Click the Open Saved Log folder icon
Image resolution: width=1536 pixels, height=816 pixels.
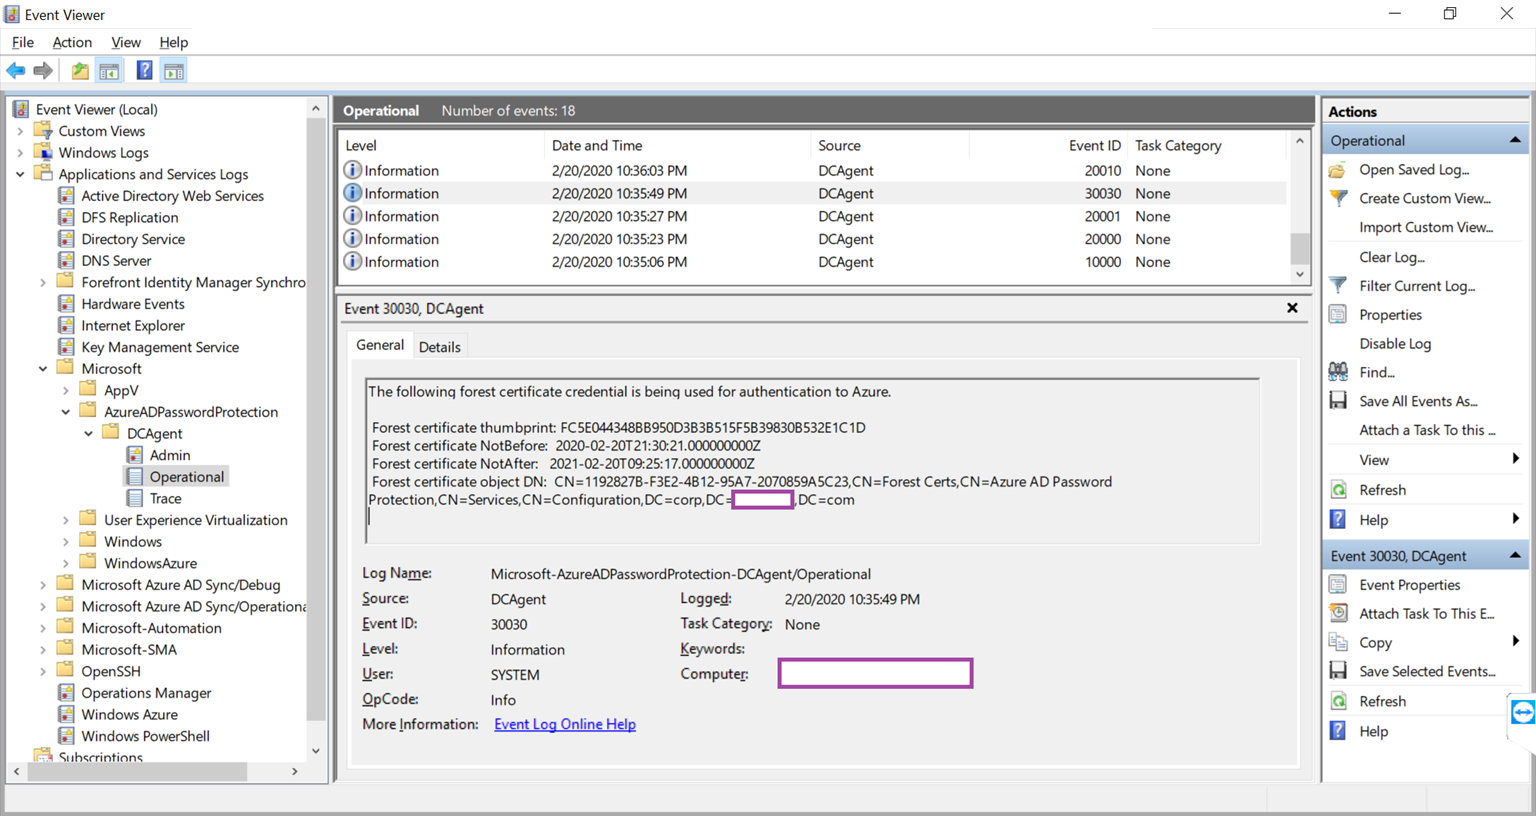(x=1338, y=170)
